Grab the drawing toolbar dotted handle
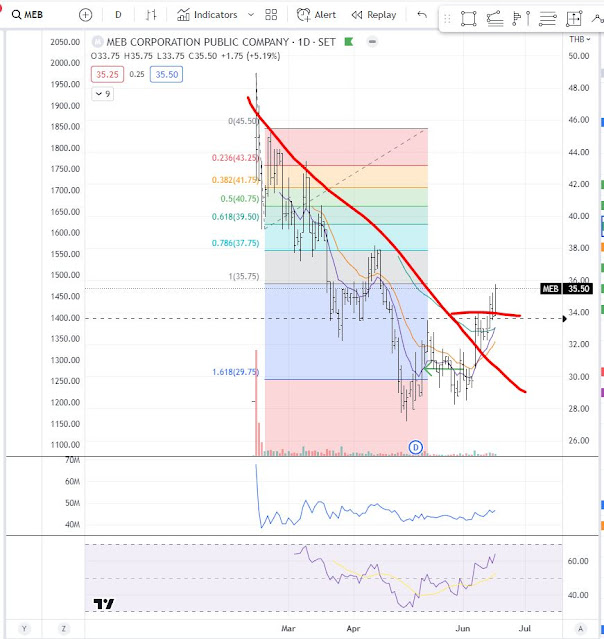Image resolution: width=604 pixels, height=639 pixels. point(447,19)
